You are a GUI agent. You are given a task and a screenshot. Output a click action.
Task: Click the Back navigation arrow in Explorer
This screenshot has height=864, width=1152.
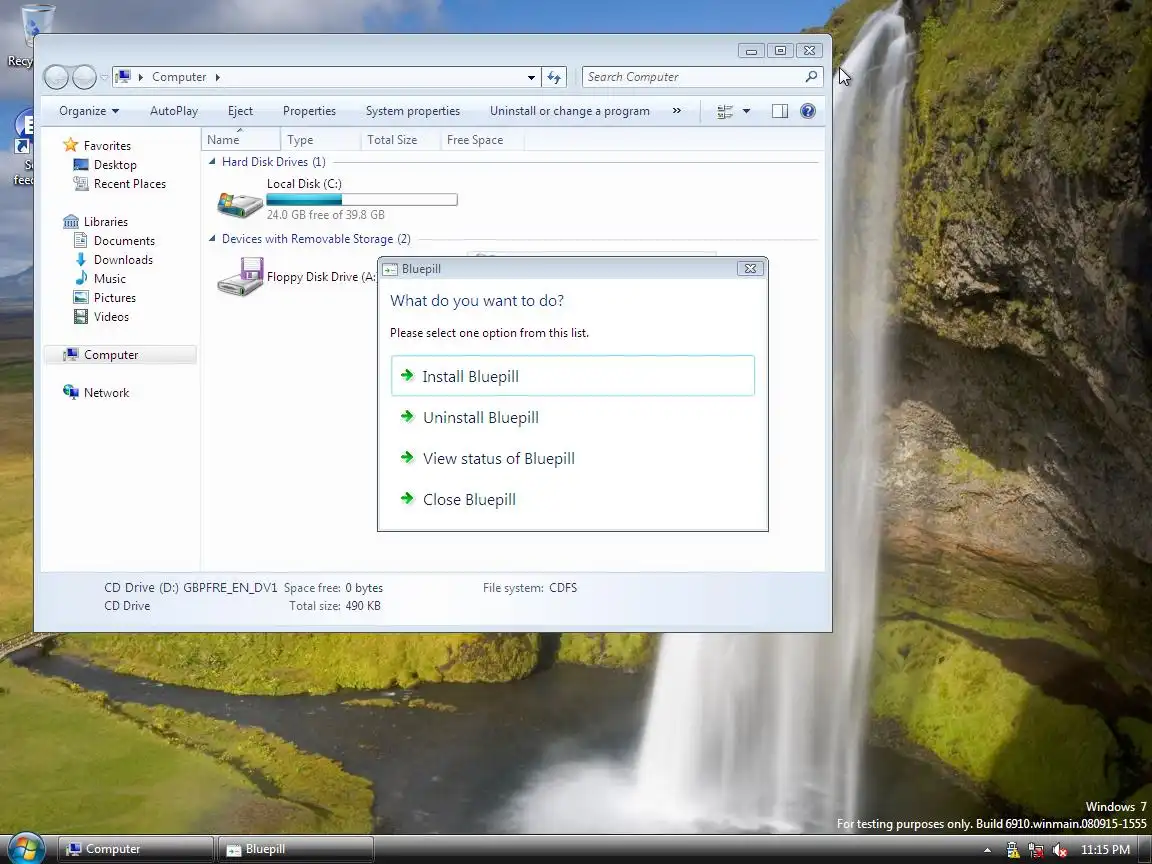tap(56, 77)
